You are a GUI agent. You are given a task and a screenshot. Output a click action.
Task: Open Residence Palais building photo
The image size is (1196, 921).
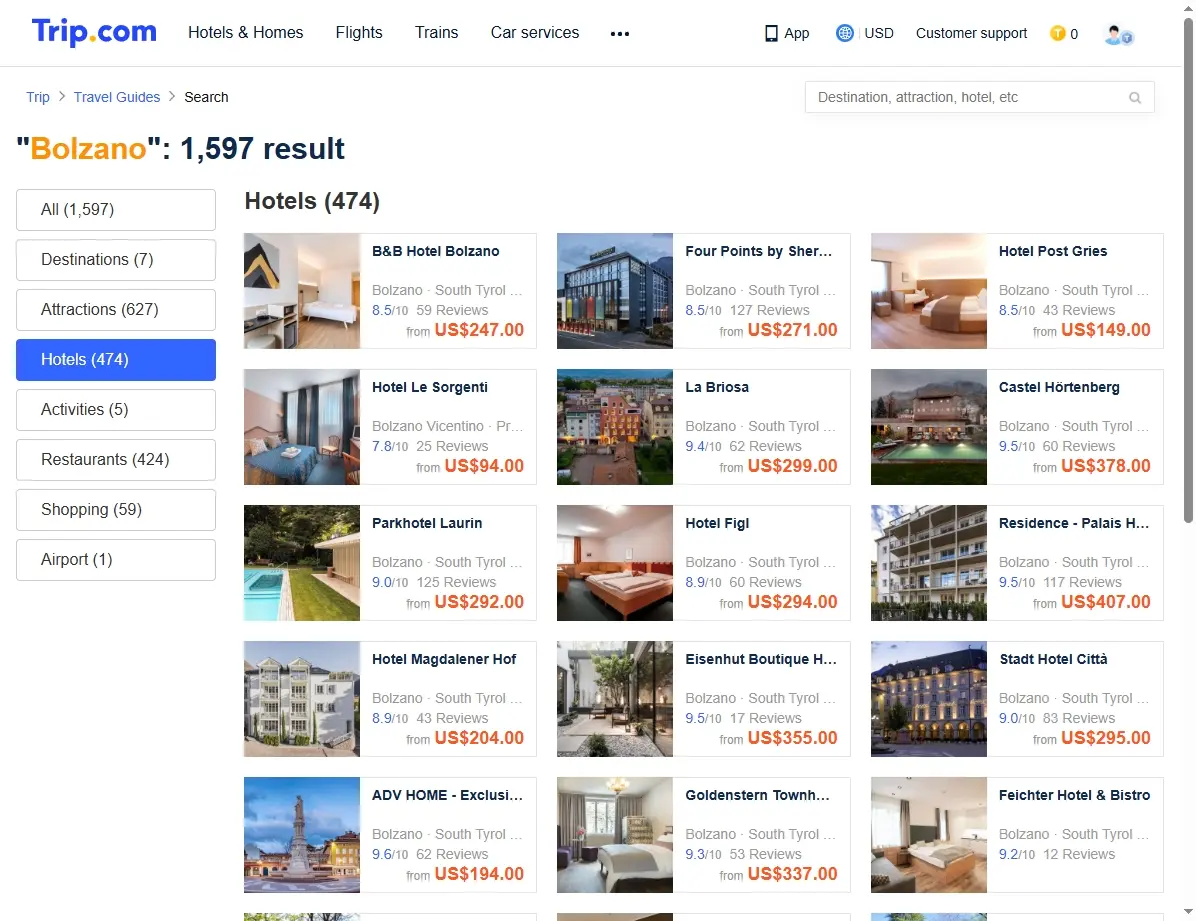click(929, 562)
